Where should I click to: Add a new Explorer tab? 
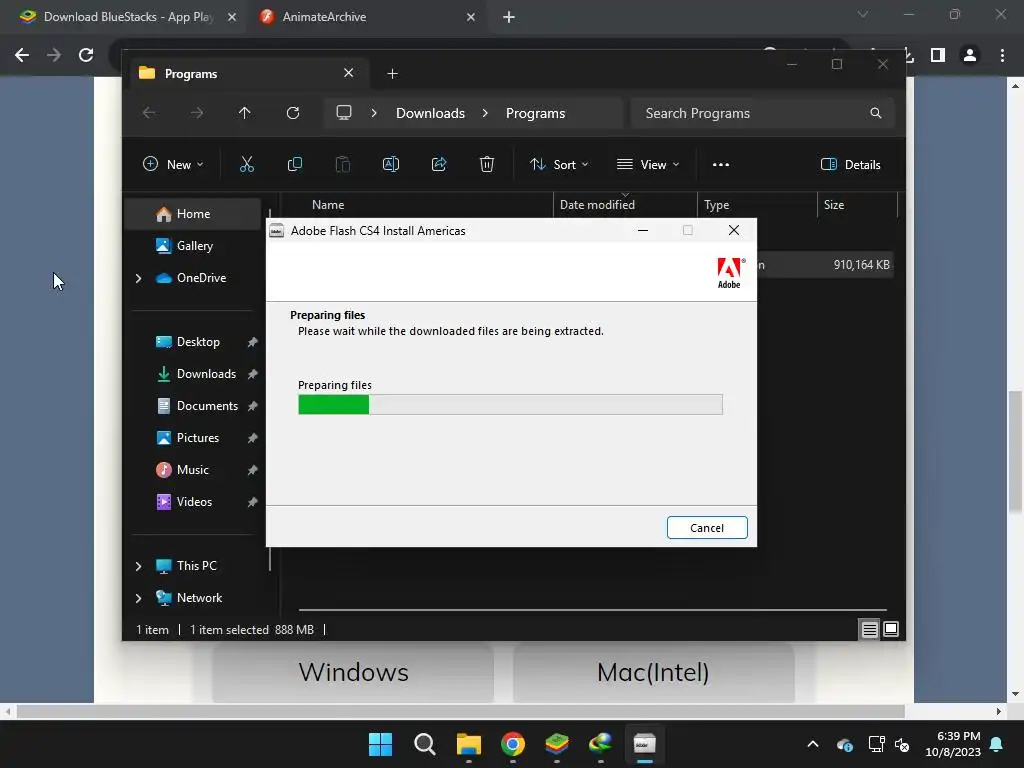coord(392,74)
